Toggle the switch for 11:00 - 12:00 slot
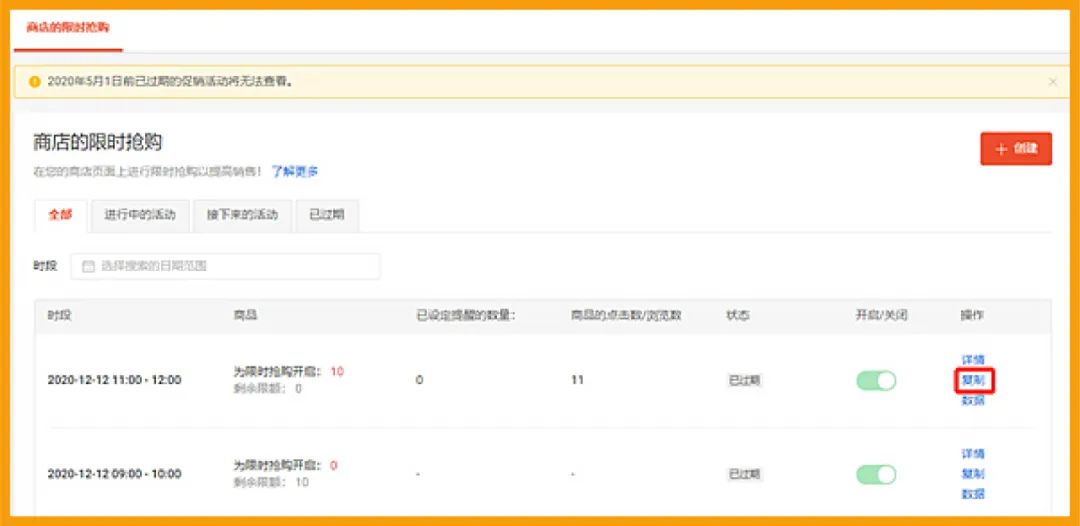Screen dimensions: 1080x526 click(876, 381)
